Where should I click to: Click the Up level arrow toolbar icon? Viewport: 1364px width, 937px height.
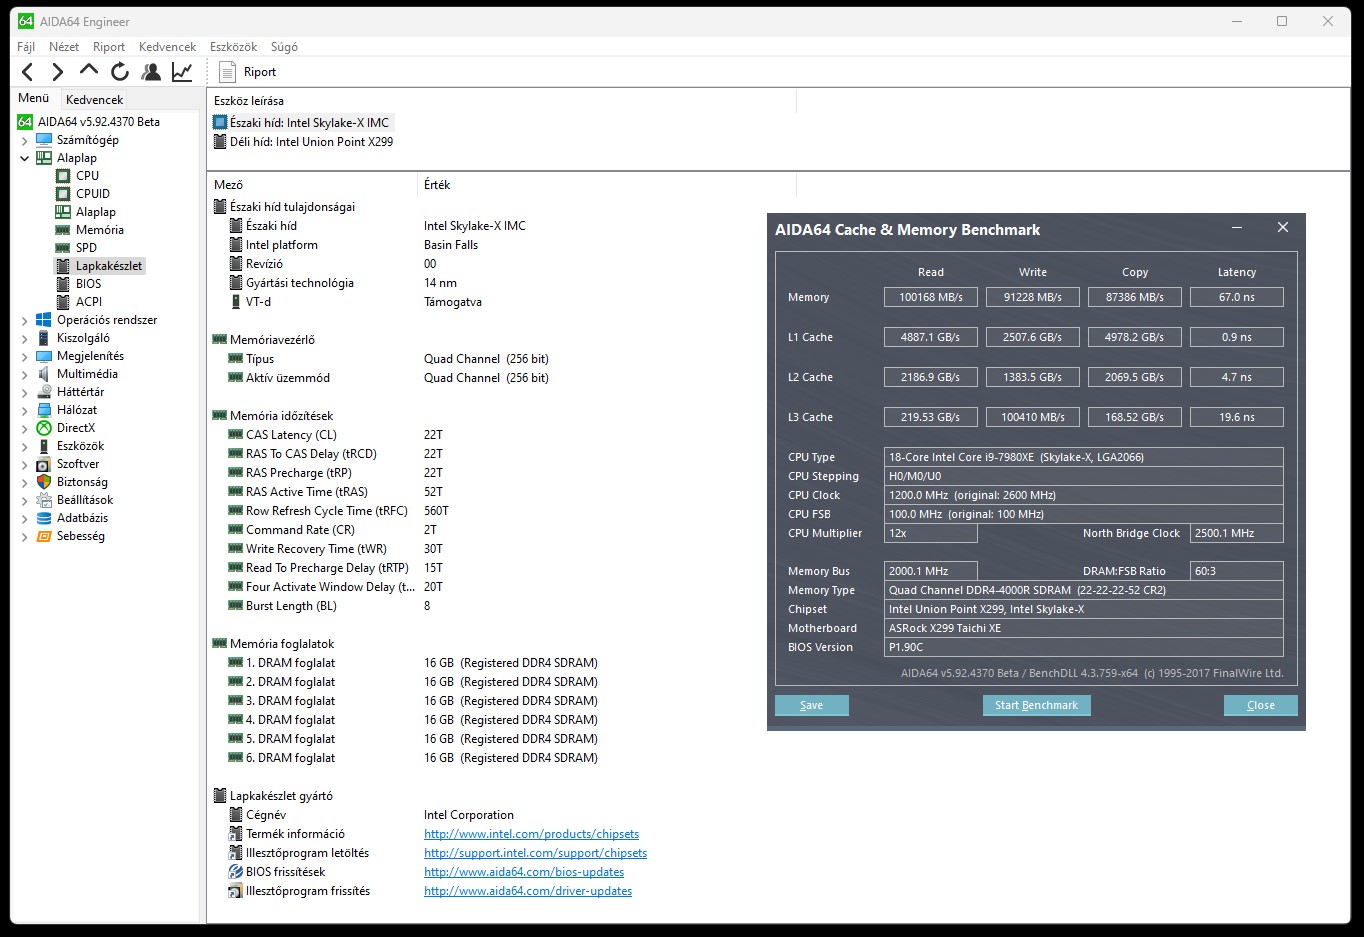89,70
